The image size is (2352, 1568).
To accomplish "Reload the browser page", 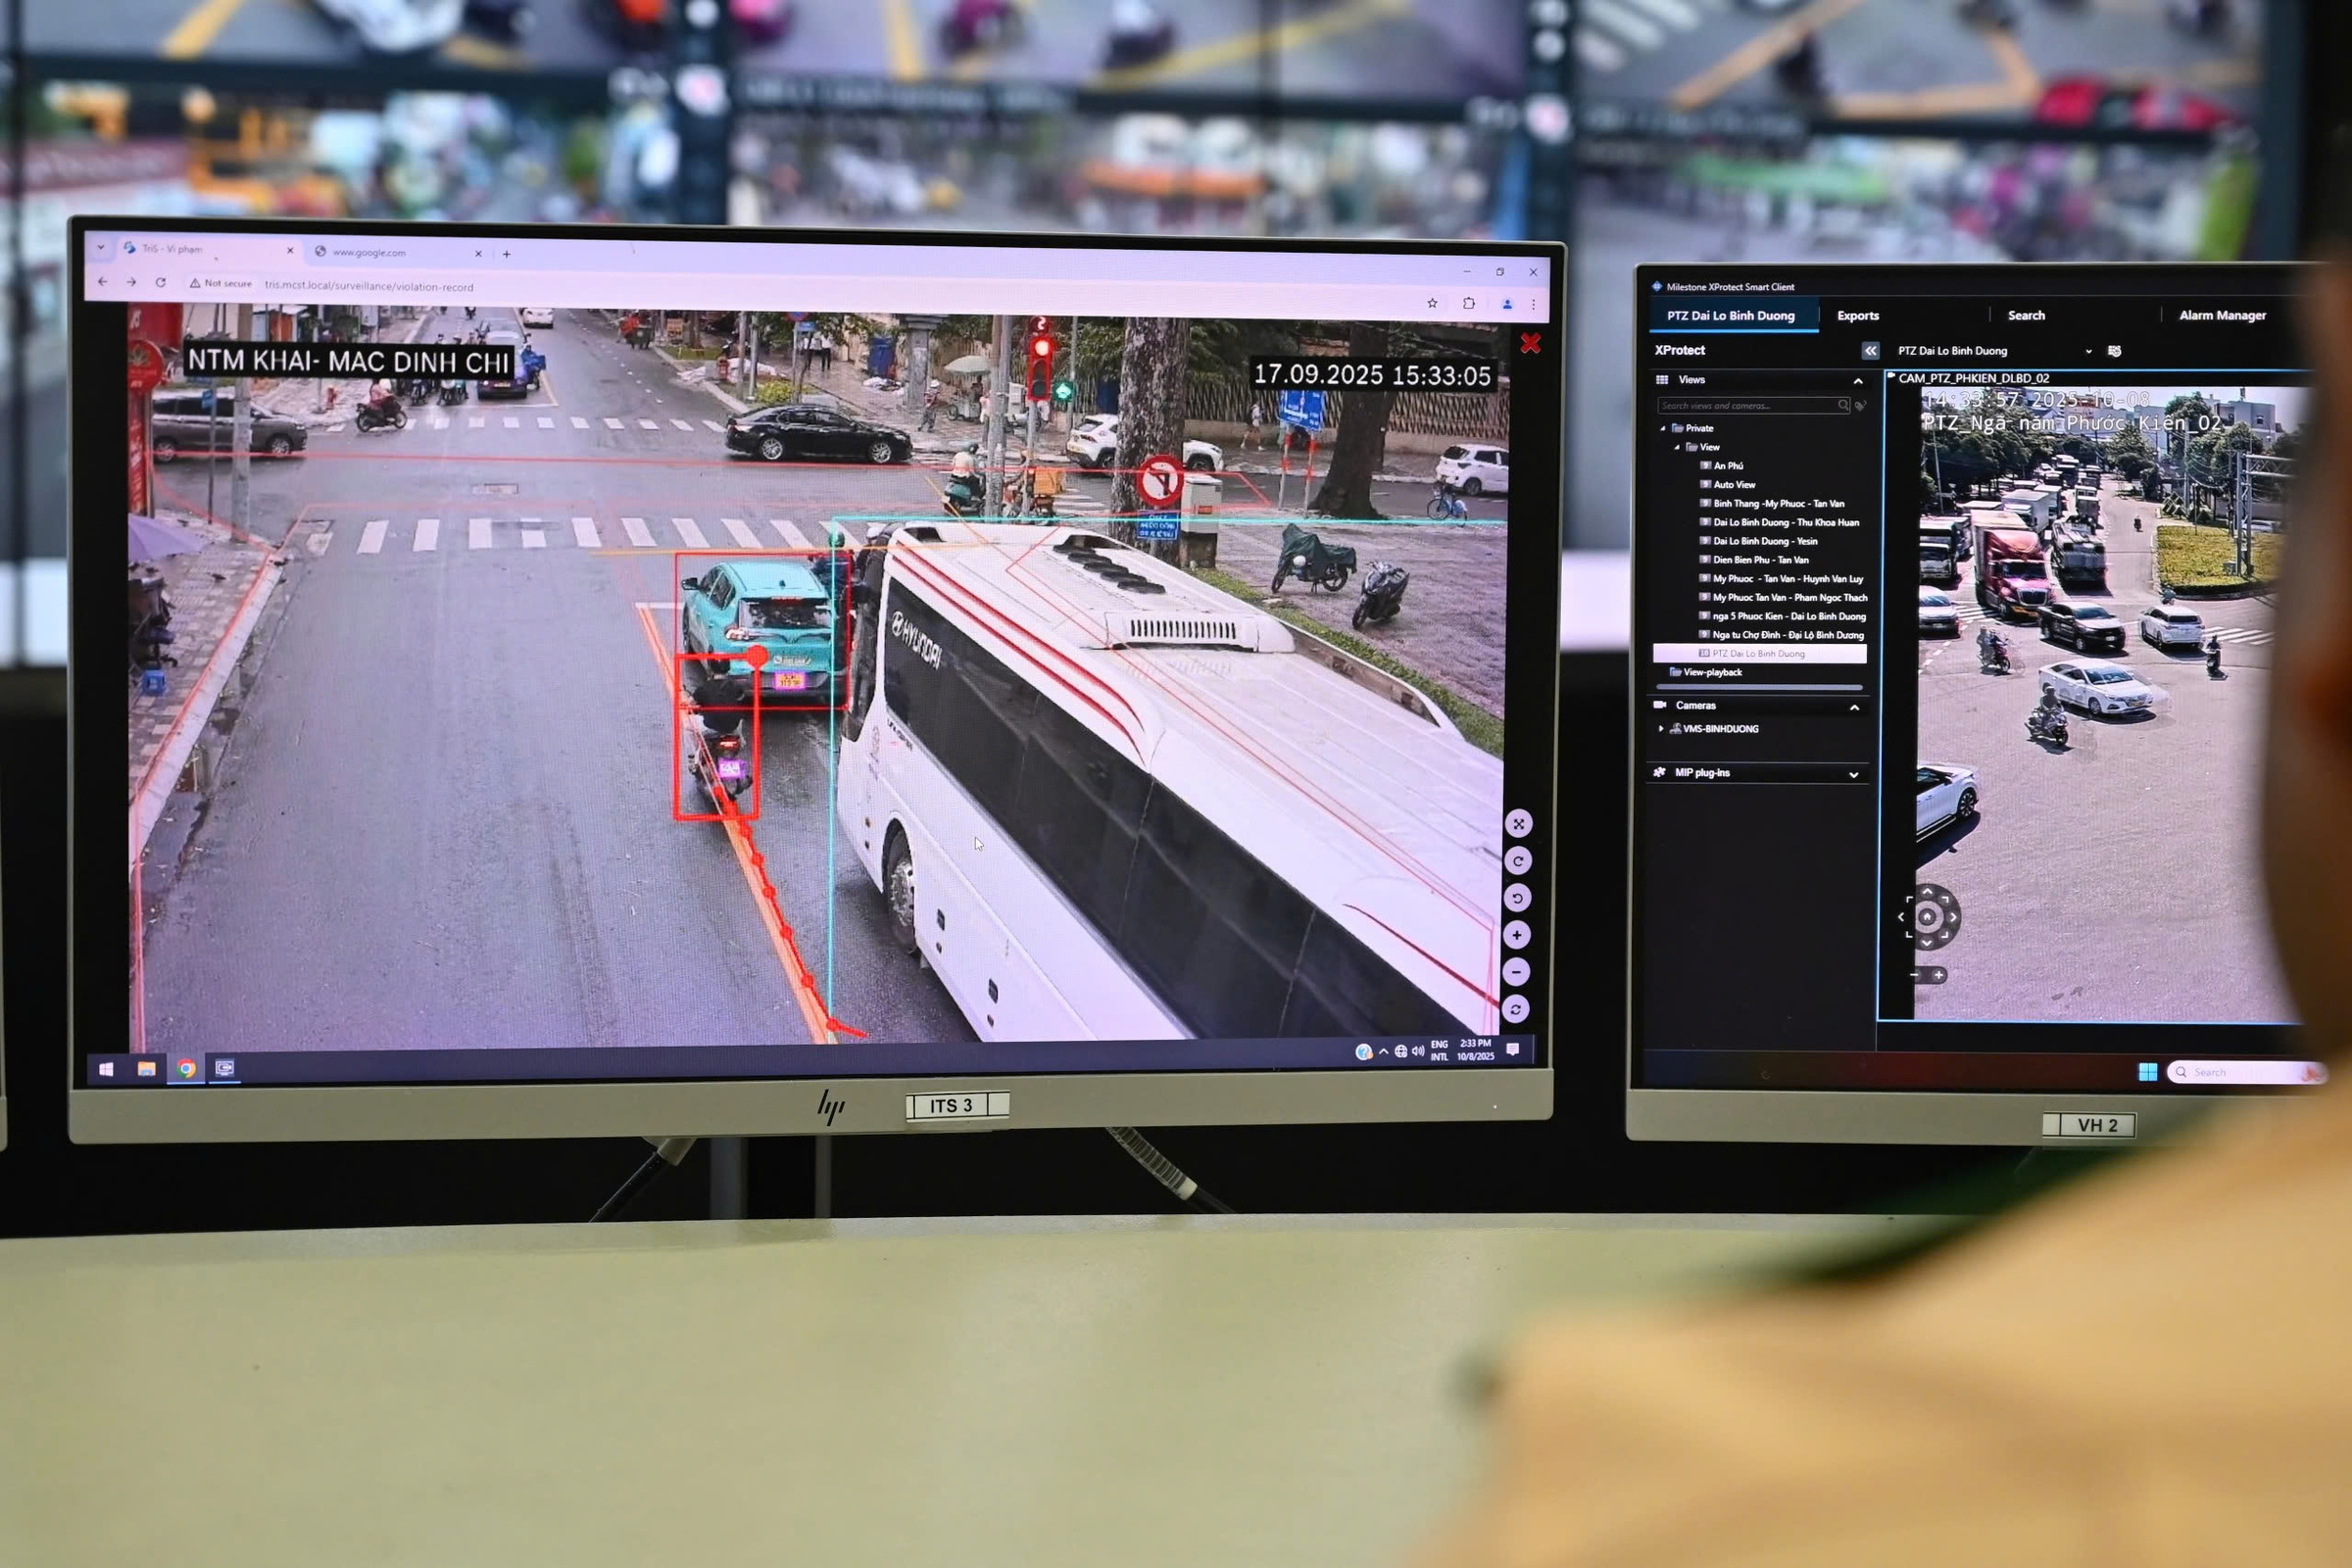I will tap(160, 283).
